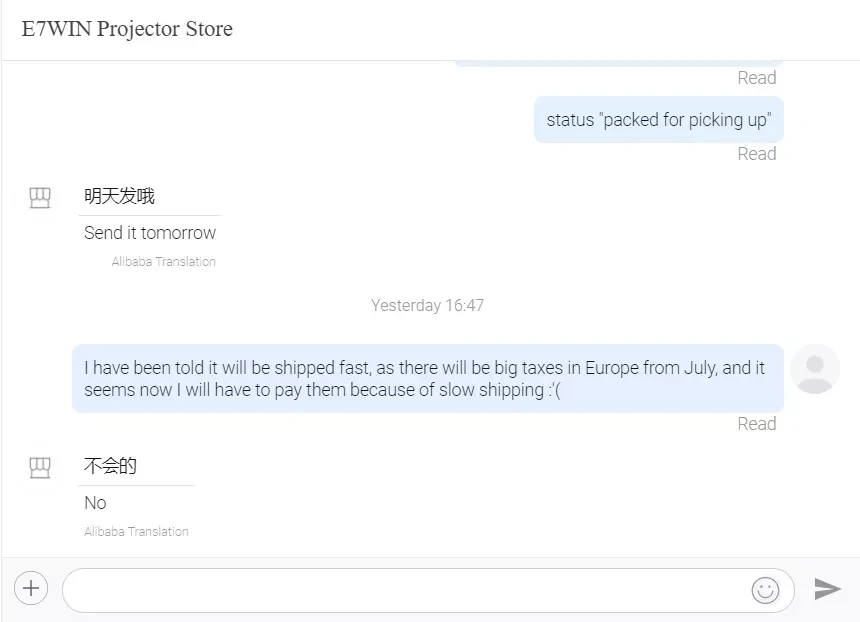This screenshot has height=622, width=860.
Task: Click 'Read' status under taxes message
Action: pyautogui.click(x=756, y=424)
